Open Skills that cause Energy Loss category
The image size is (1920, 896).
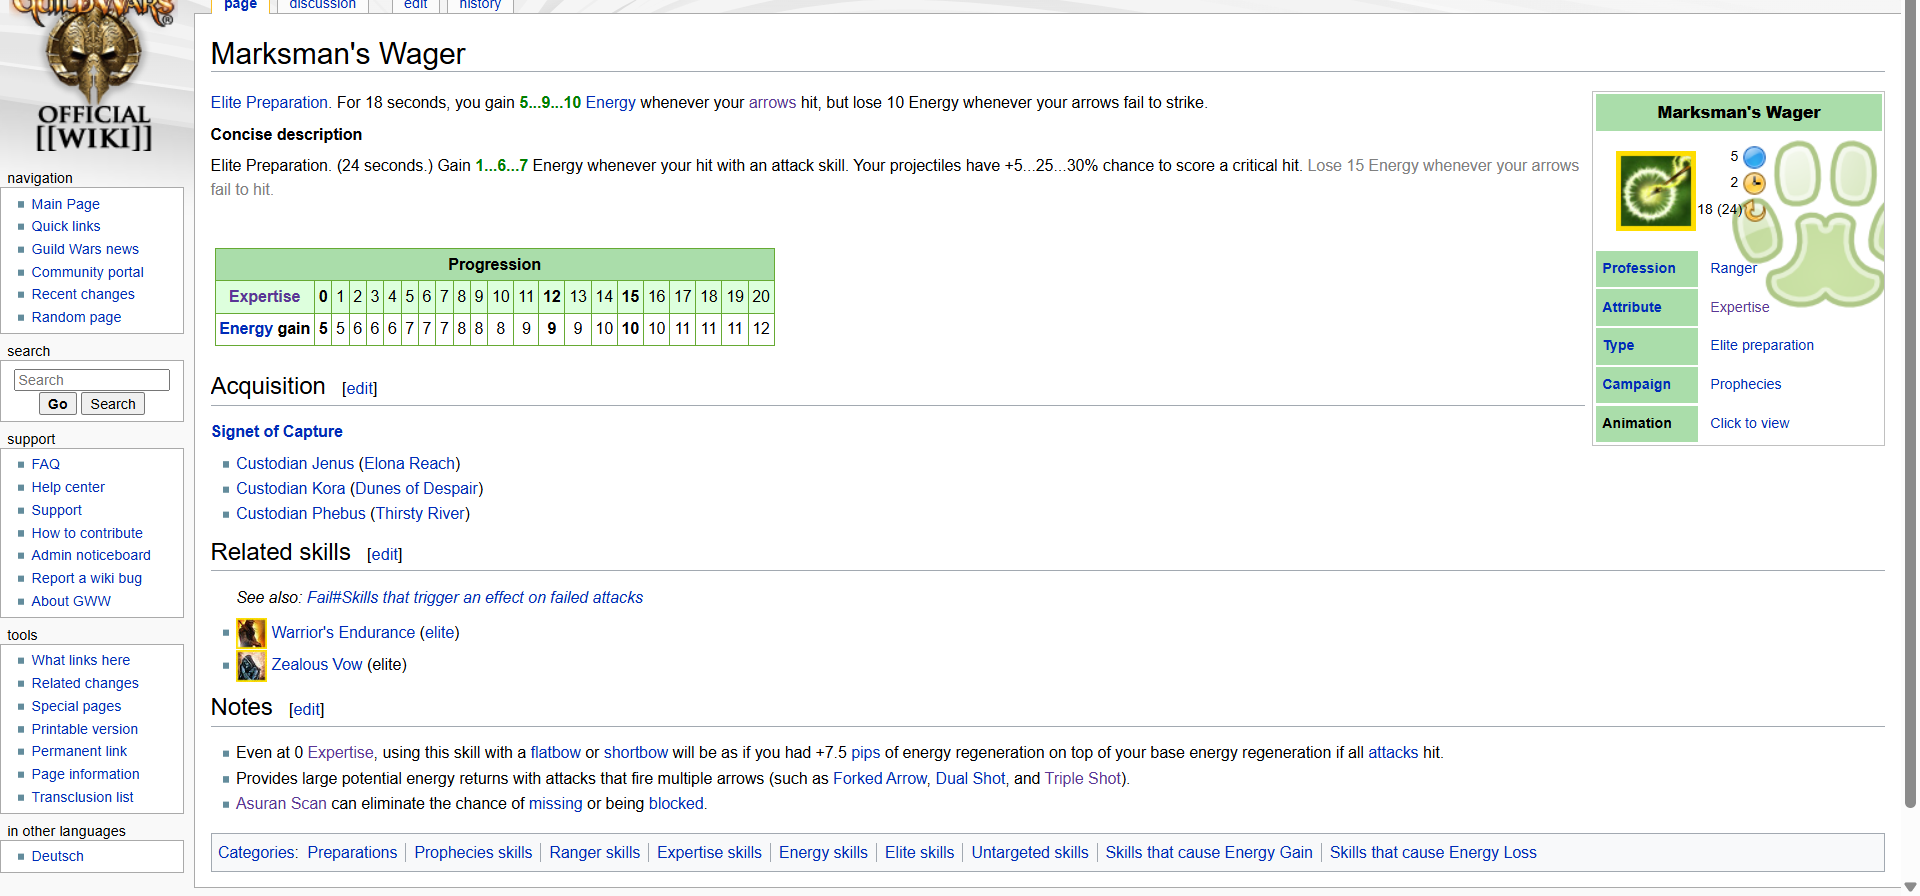point(1433,853)
